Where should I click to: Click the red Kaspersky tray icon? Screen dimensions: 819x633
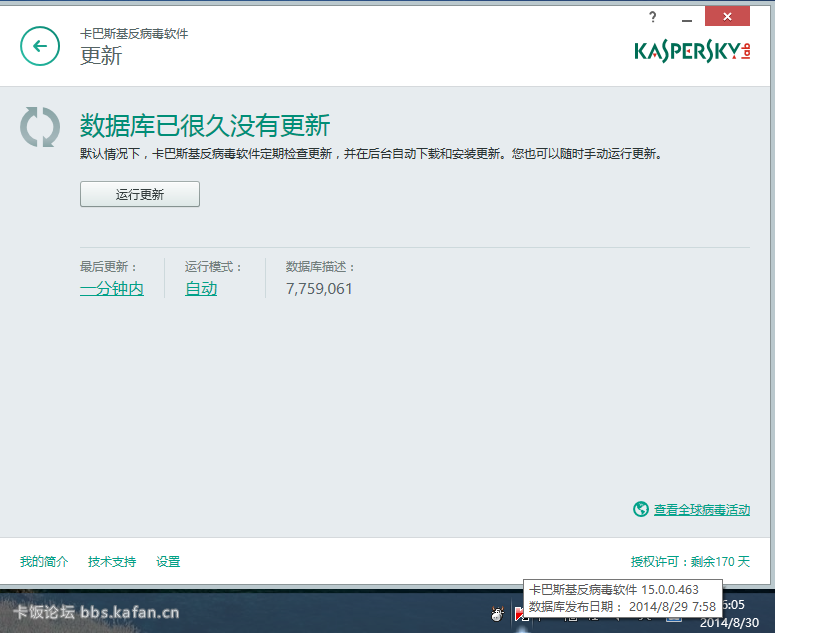(519, 614)
